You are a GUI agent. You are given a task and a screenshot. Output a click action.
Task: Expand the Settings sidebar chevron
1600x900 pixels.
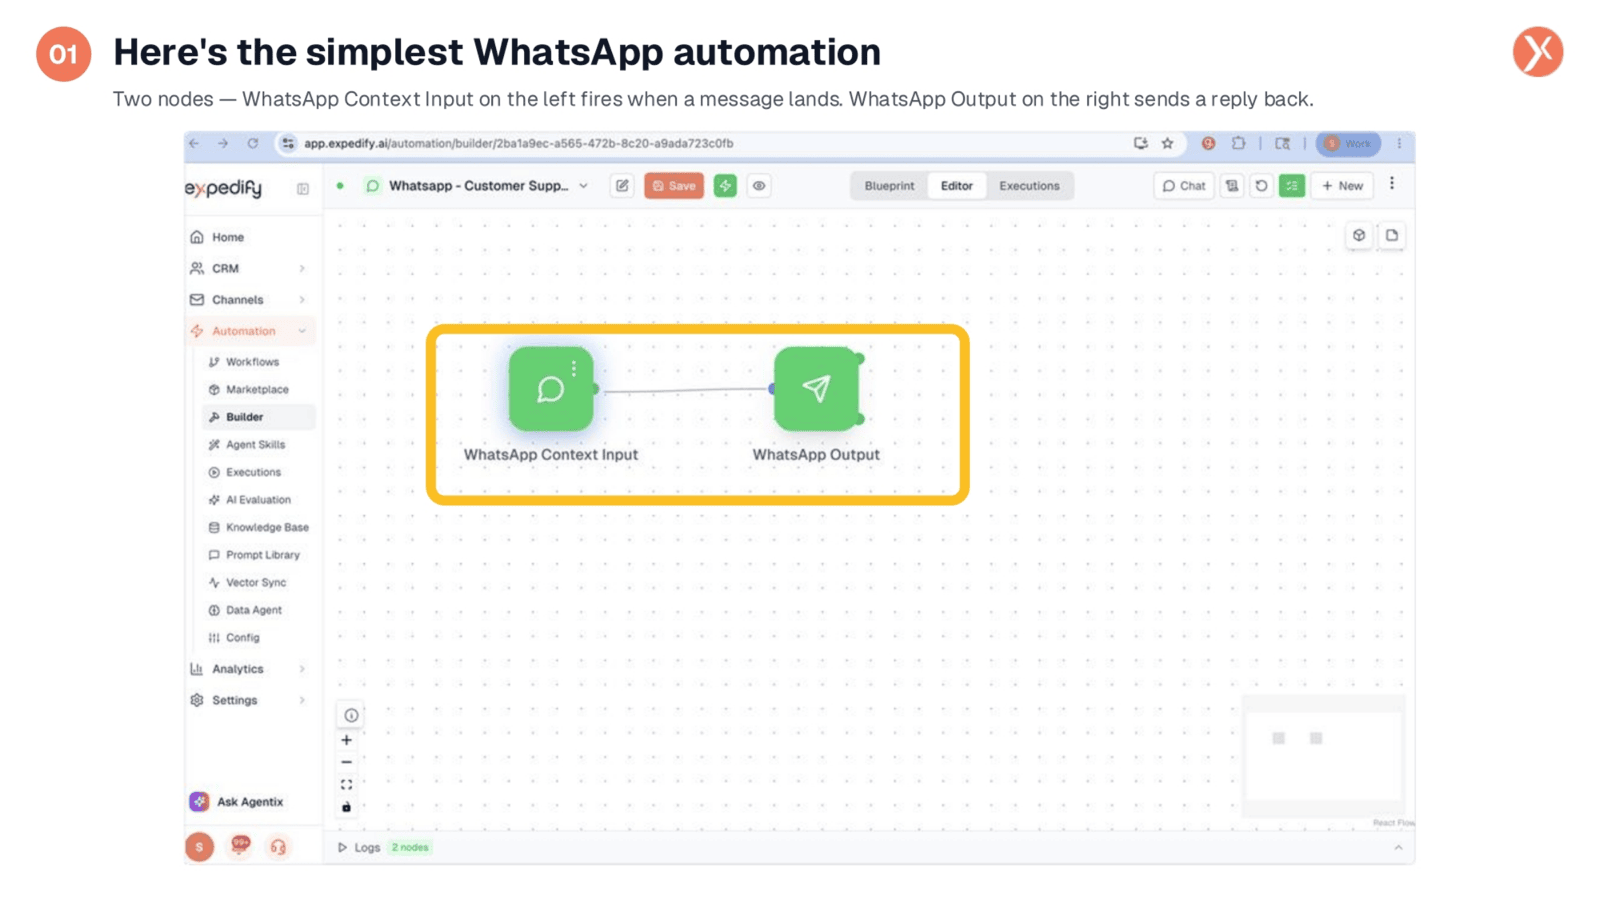pos(302,700)
